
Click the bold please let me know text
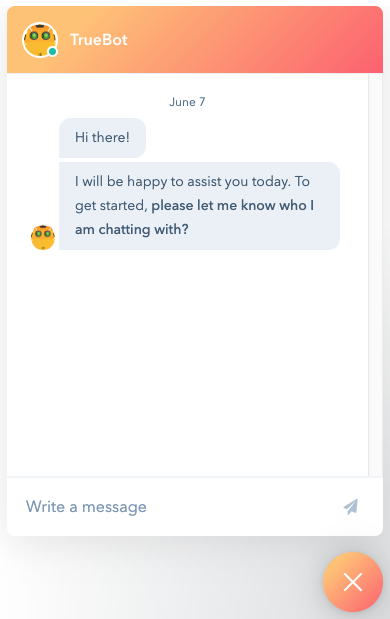click(232, 205)
